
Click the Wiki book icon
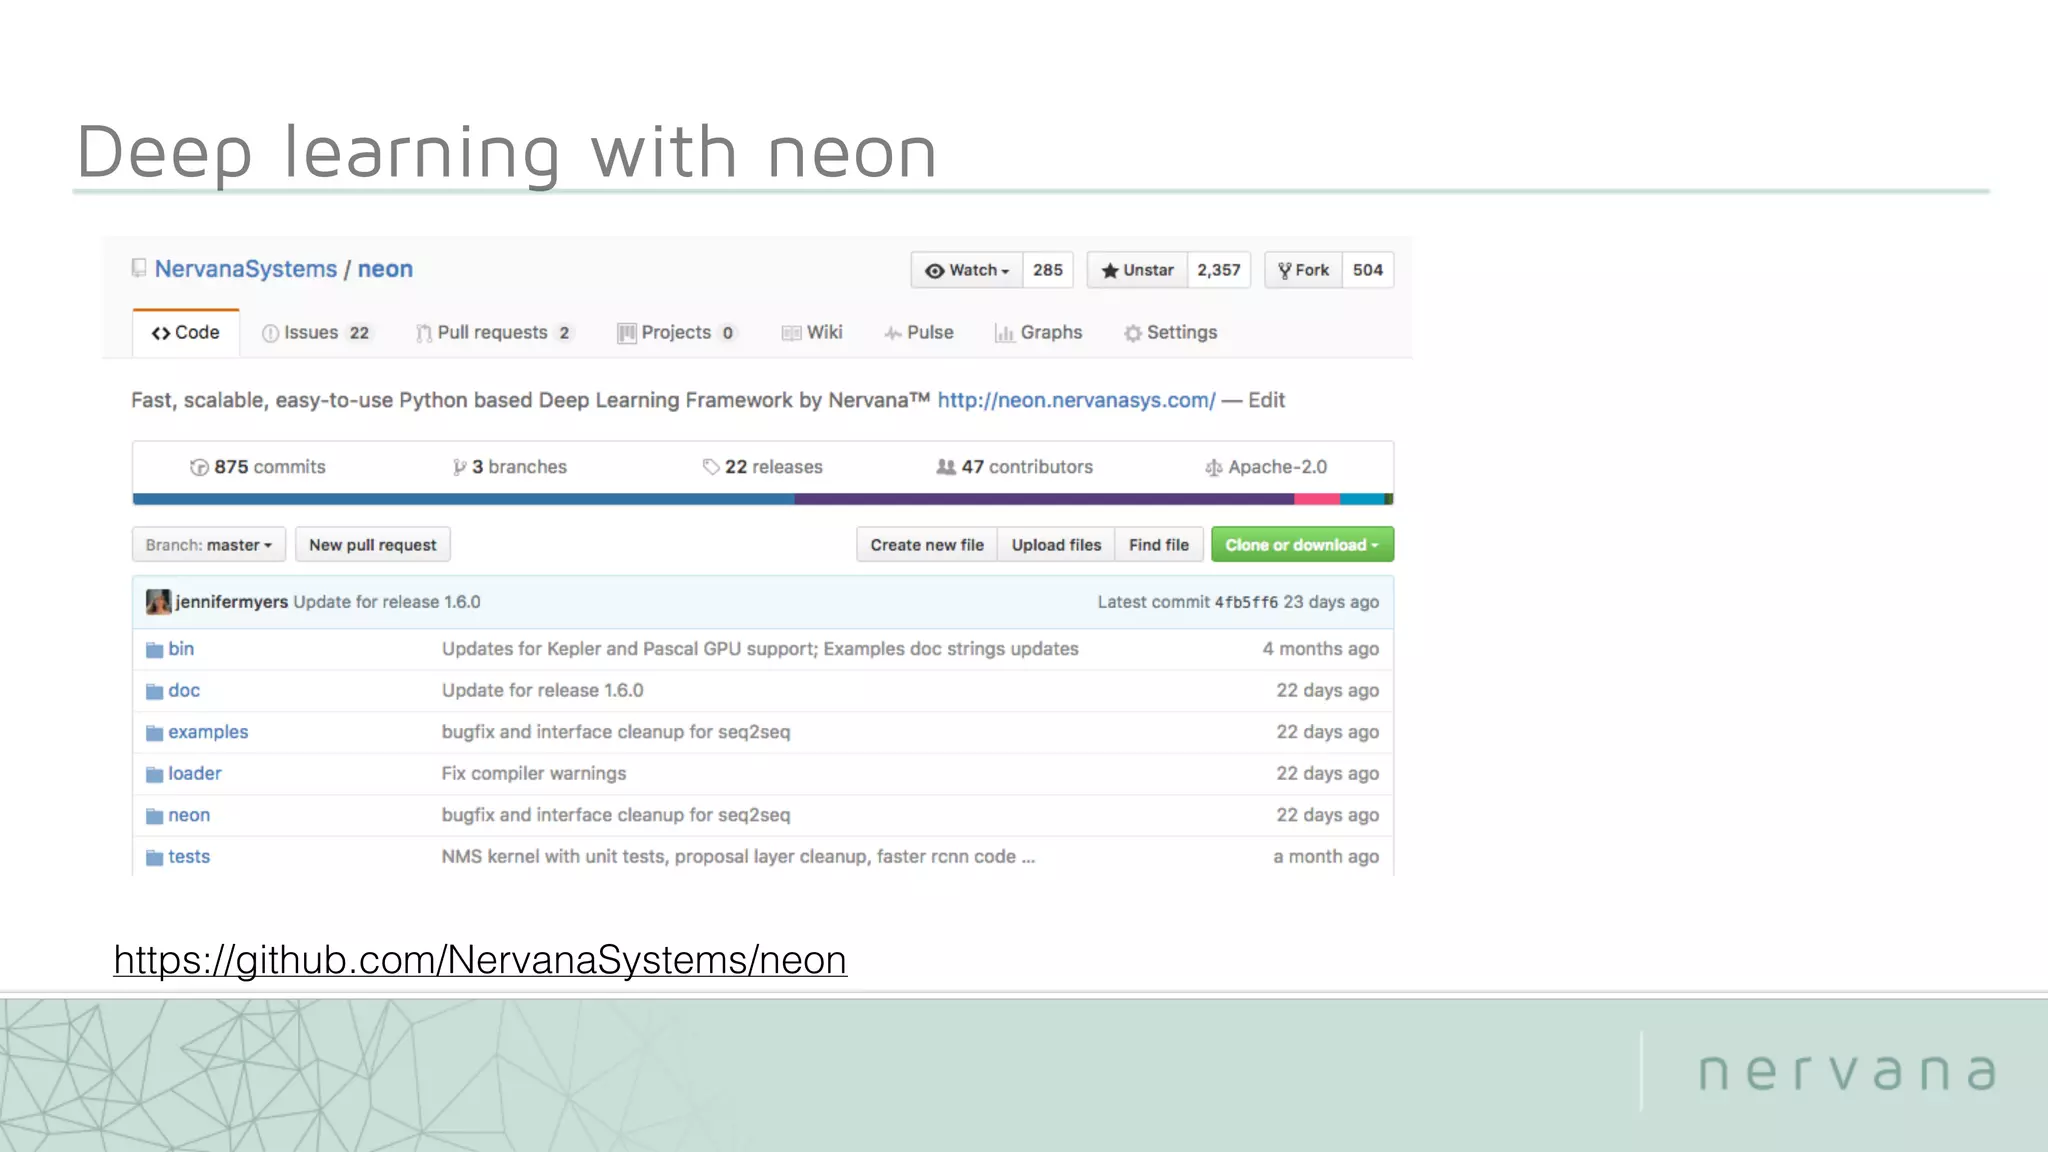pyautogui.click(x=791, y=333)
